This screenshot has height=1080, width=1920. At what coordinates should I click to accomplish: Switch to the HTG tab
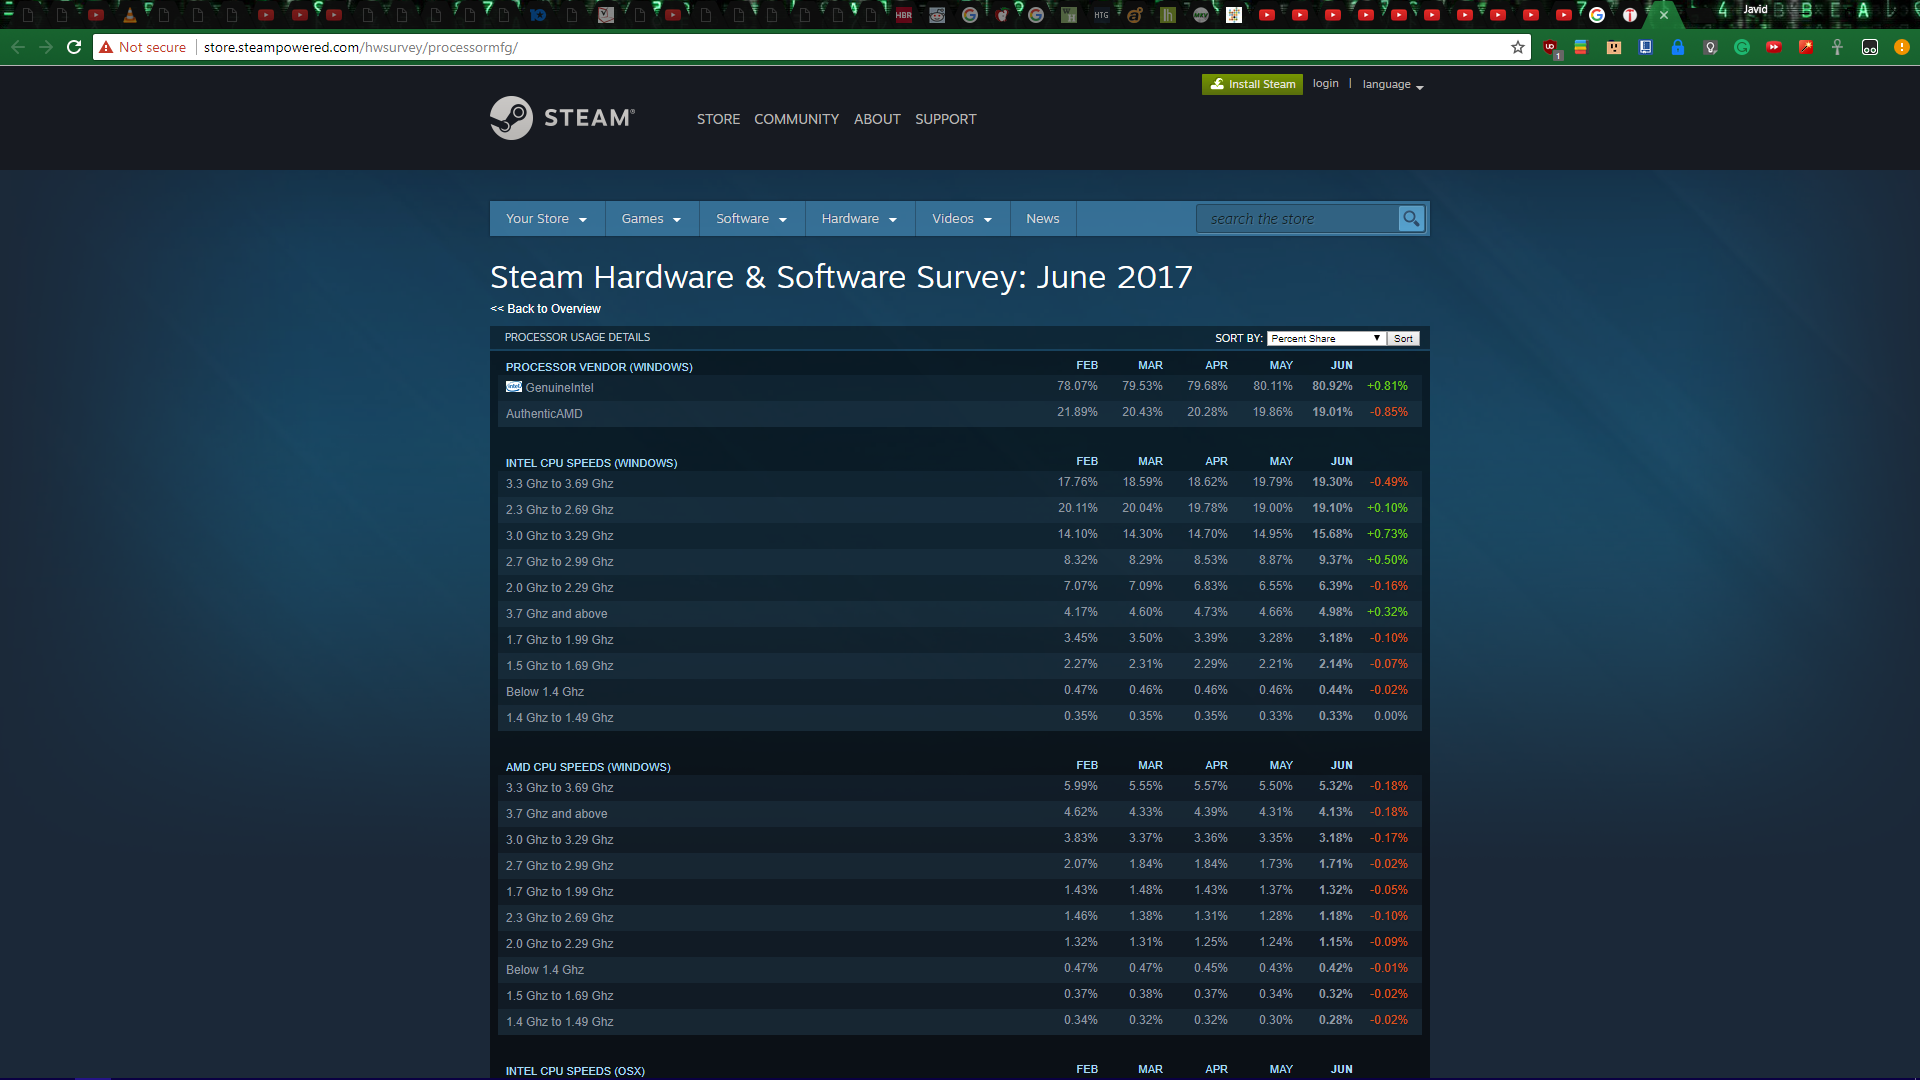click(1101, 15)
